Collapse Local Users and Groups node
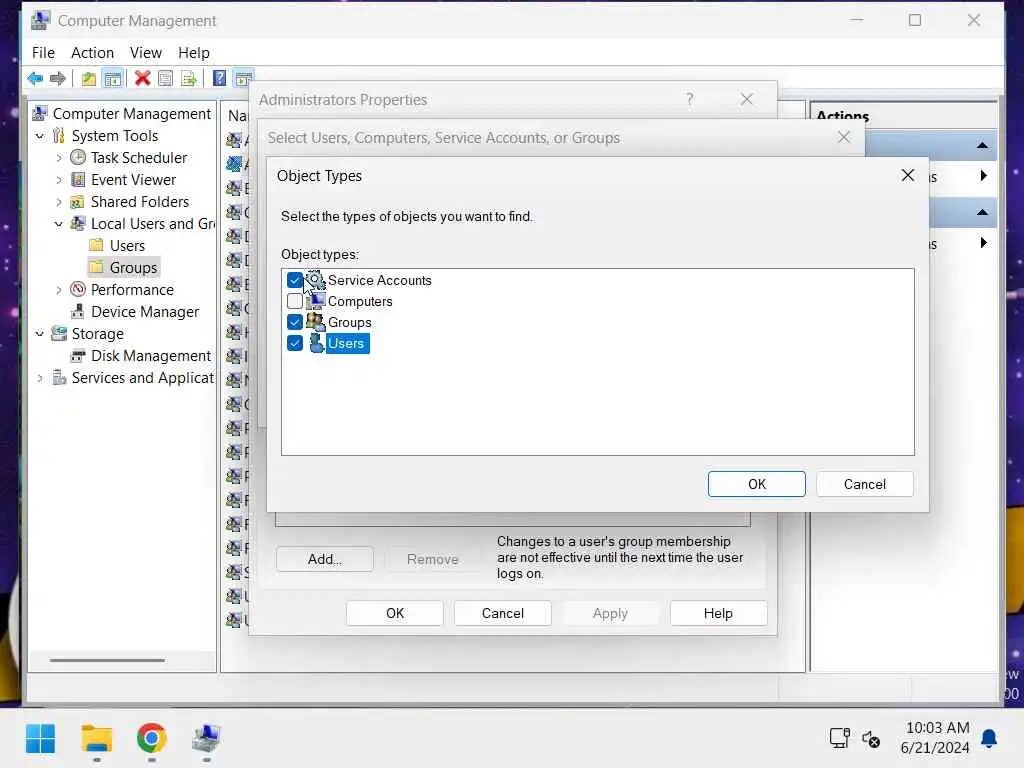Image resolution: width=1024 pixels, height=768 pixels. [x=59, y=224]
